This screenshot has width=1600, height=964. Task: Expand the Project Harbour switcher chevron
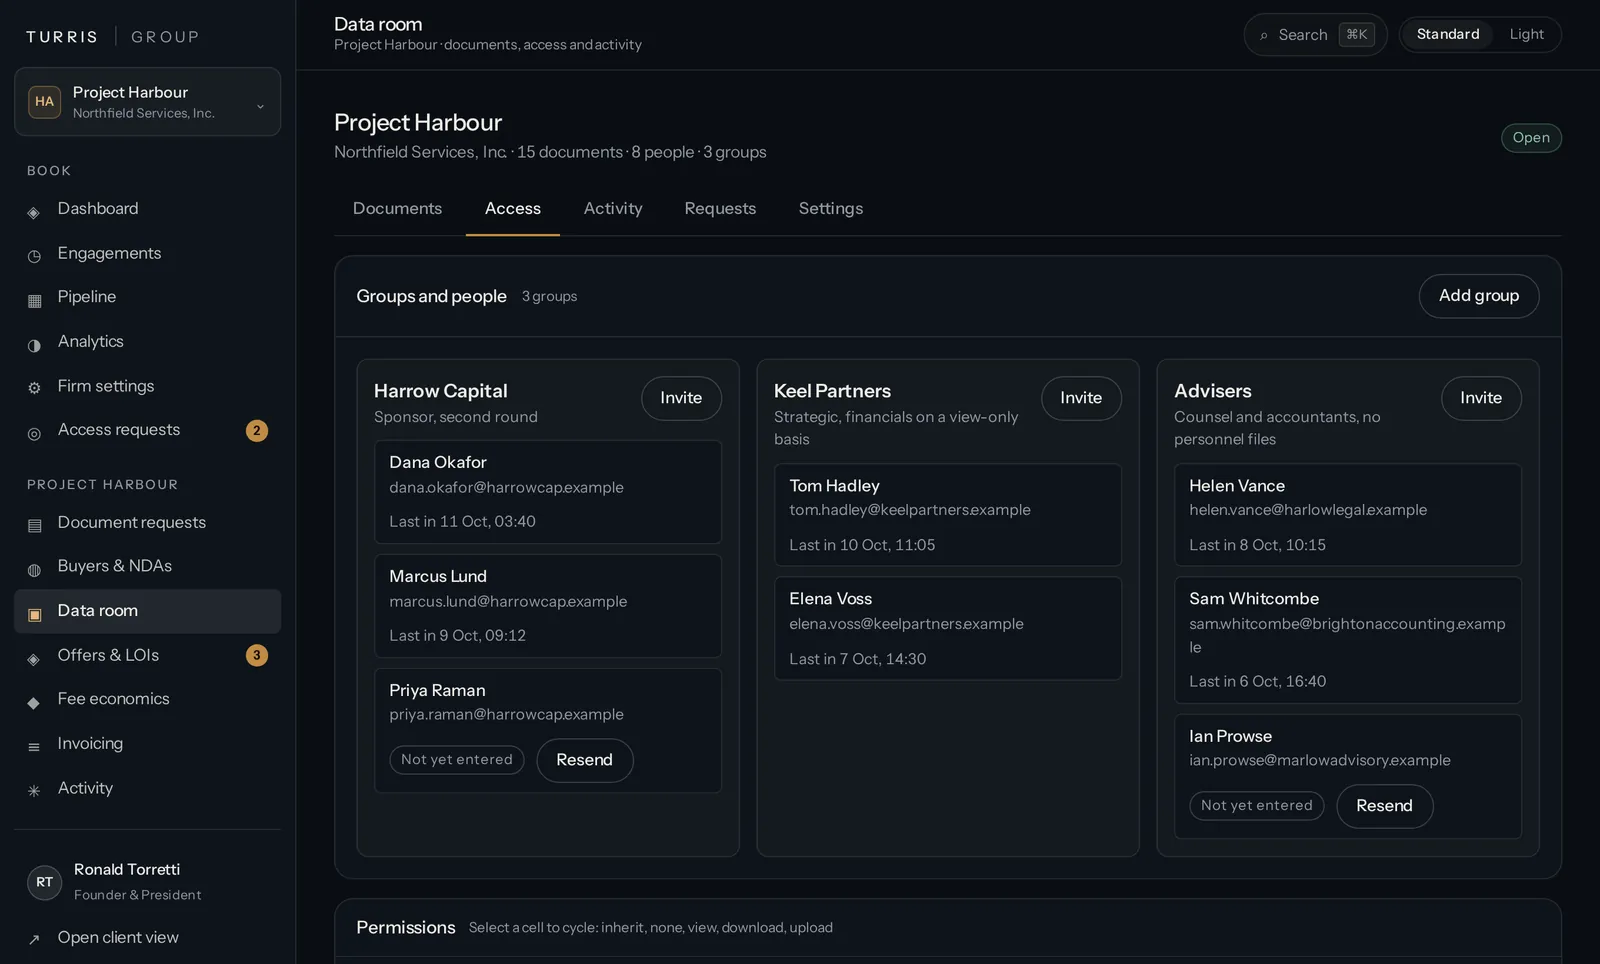click(260, 106)
